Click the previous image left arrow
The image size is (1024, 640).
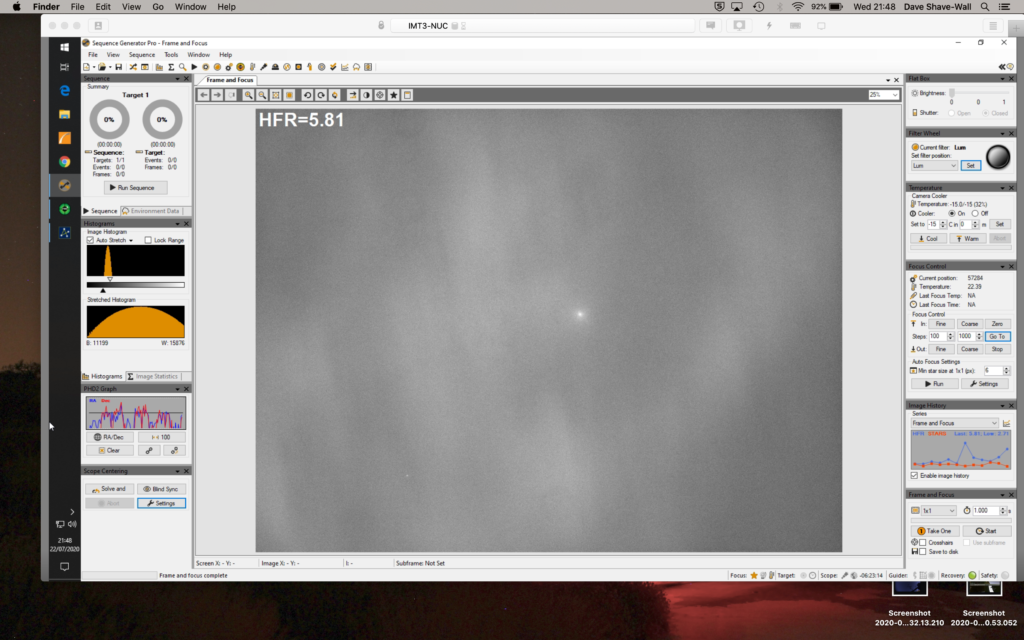pyautogui.click(x=204, y=95)
